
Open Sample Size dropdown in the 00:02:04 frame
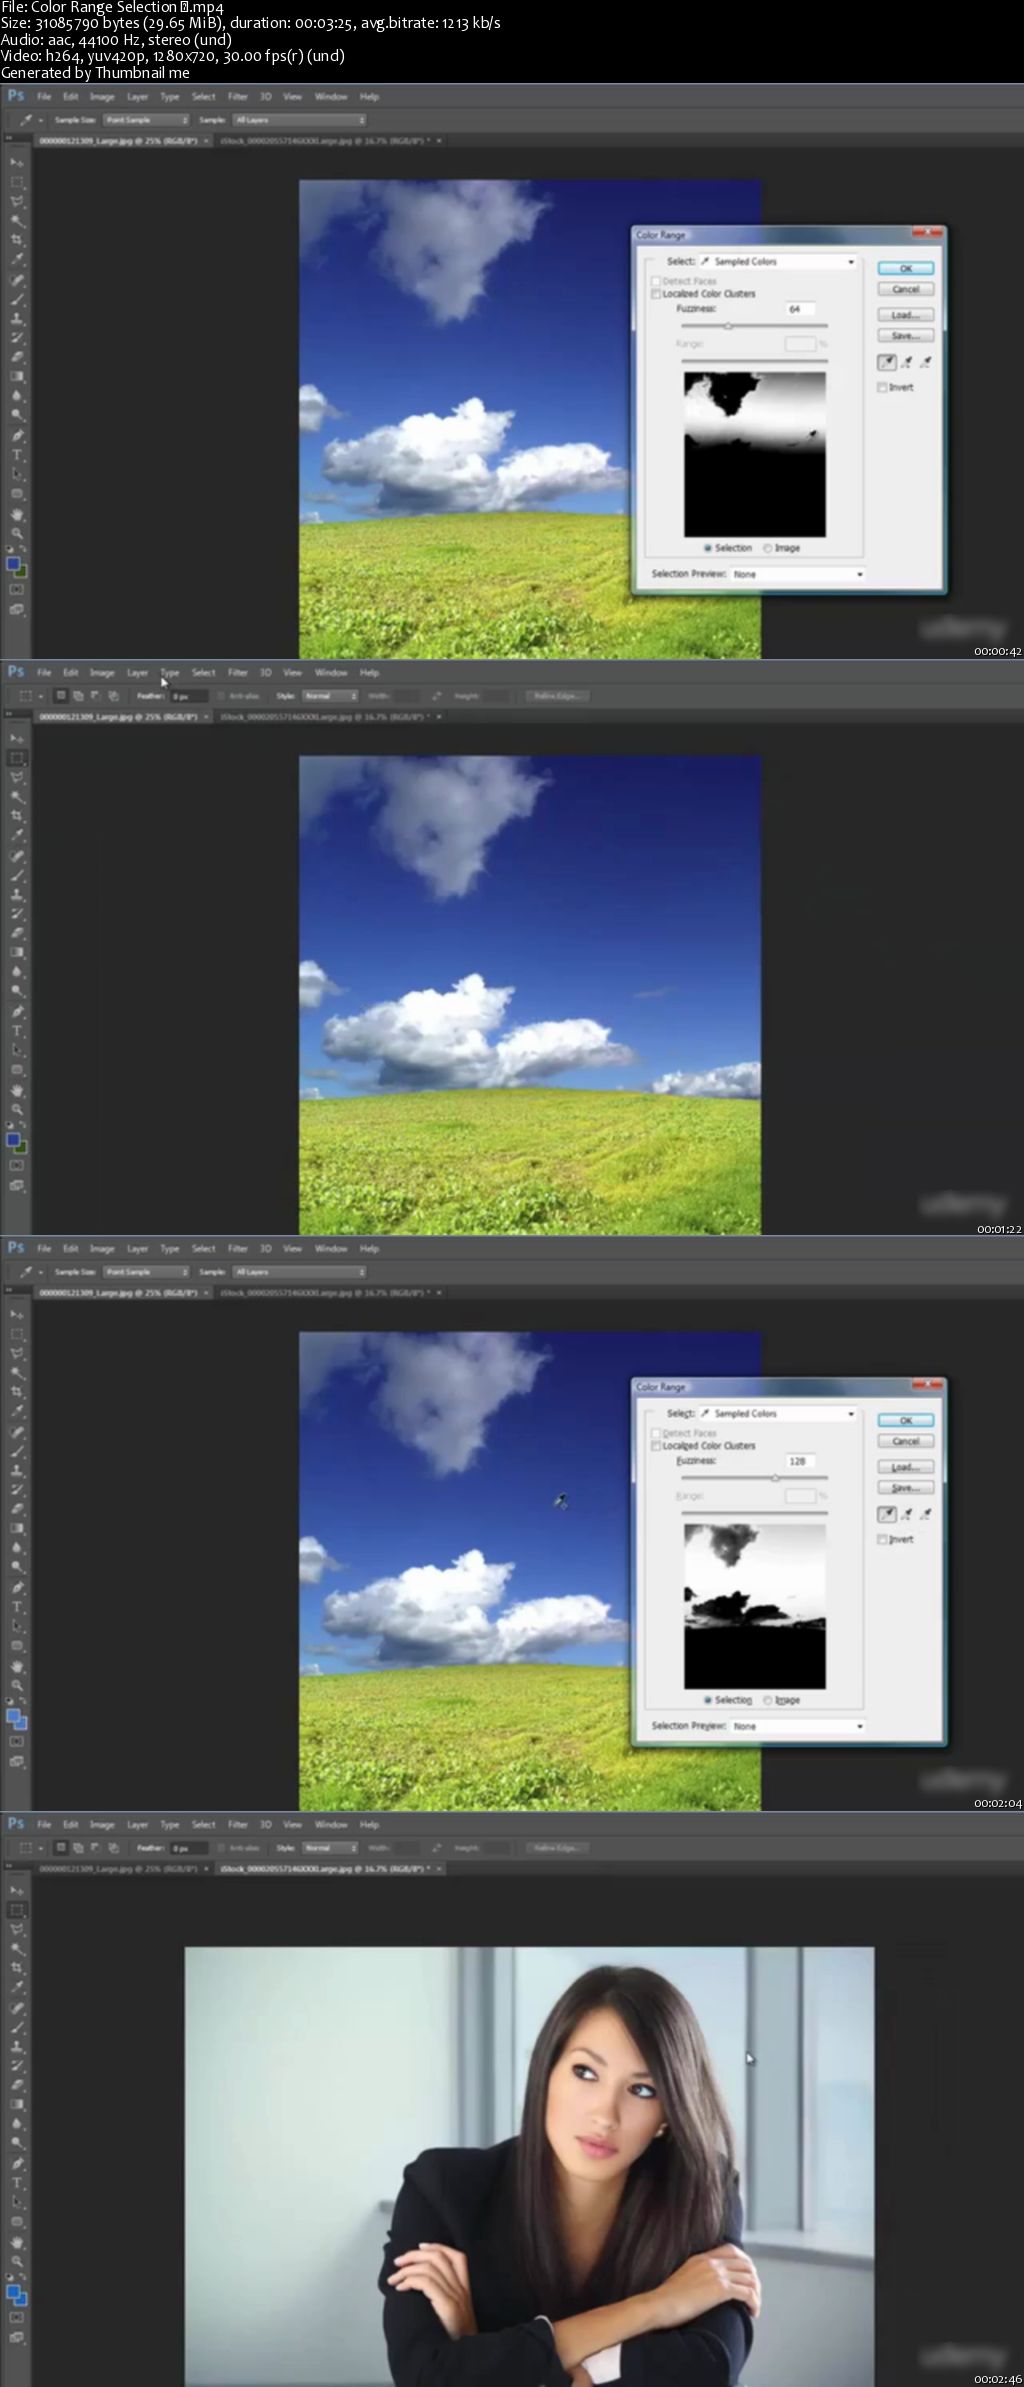[146, 1272]
